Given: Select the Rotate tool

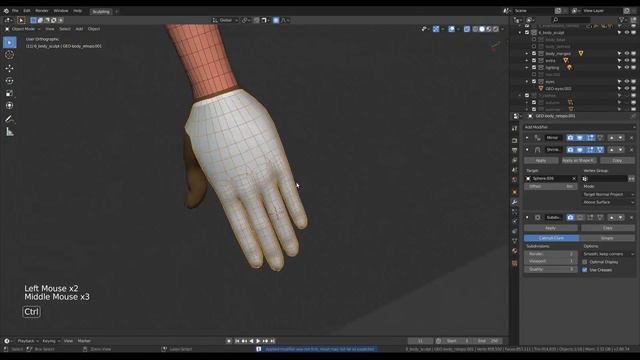Looking at the screenshot, I should click(9, 81).
